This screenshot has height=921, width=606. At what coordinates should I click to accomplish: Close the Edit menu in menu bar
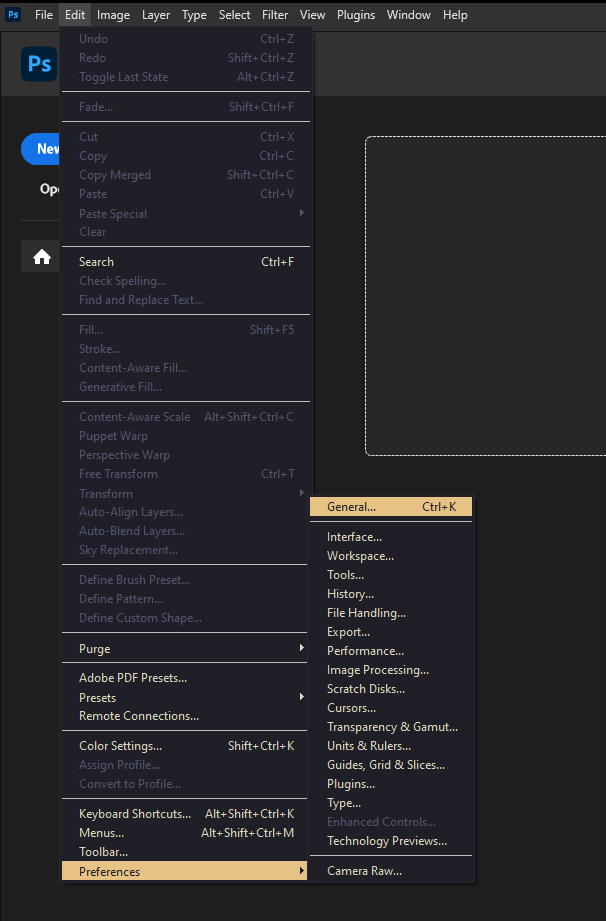pyautogui.click(x=75, y=15)
